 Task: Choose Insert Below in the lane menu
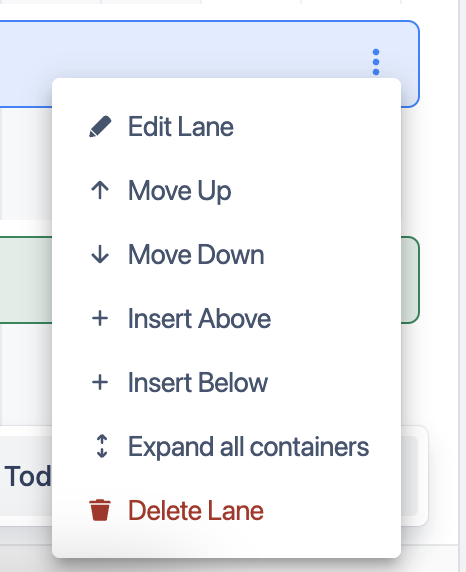[226, 383]
